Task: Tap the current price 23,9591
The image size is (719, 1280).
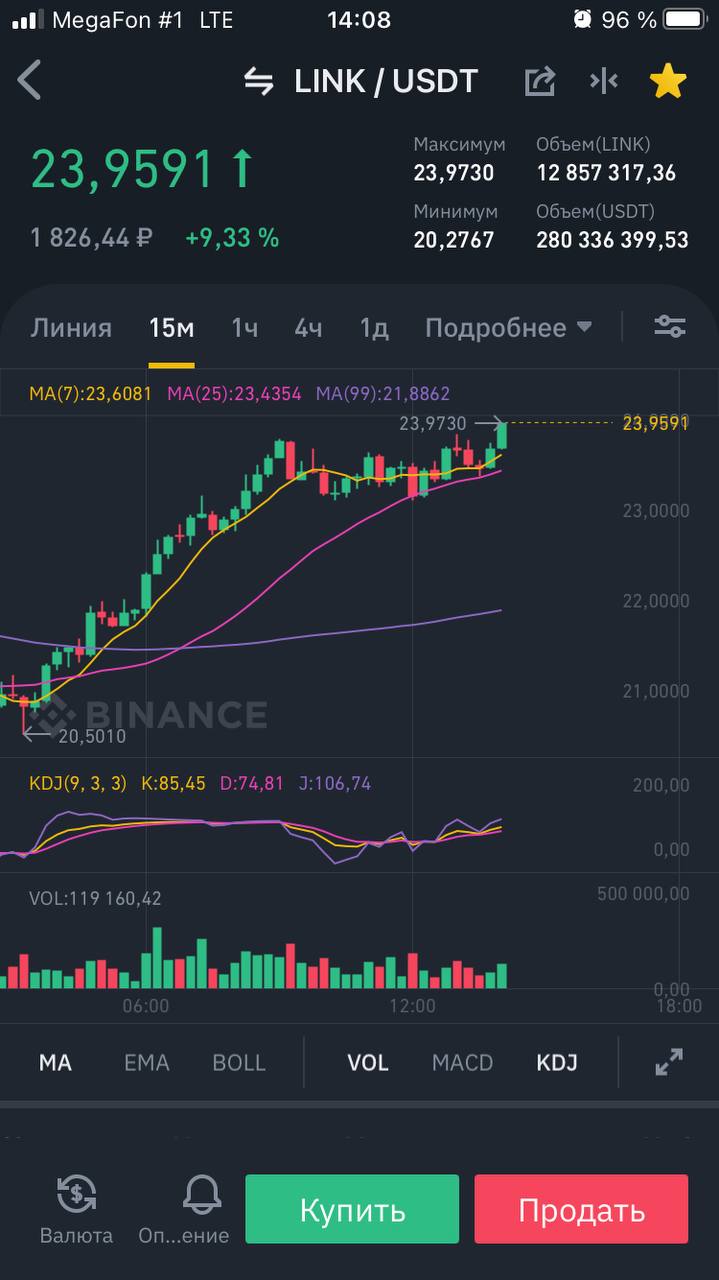Action: 122,169
